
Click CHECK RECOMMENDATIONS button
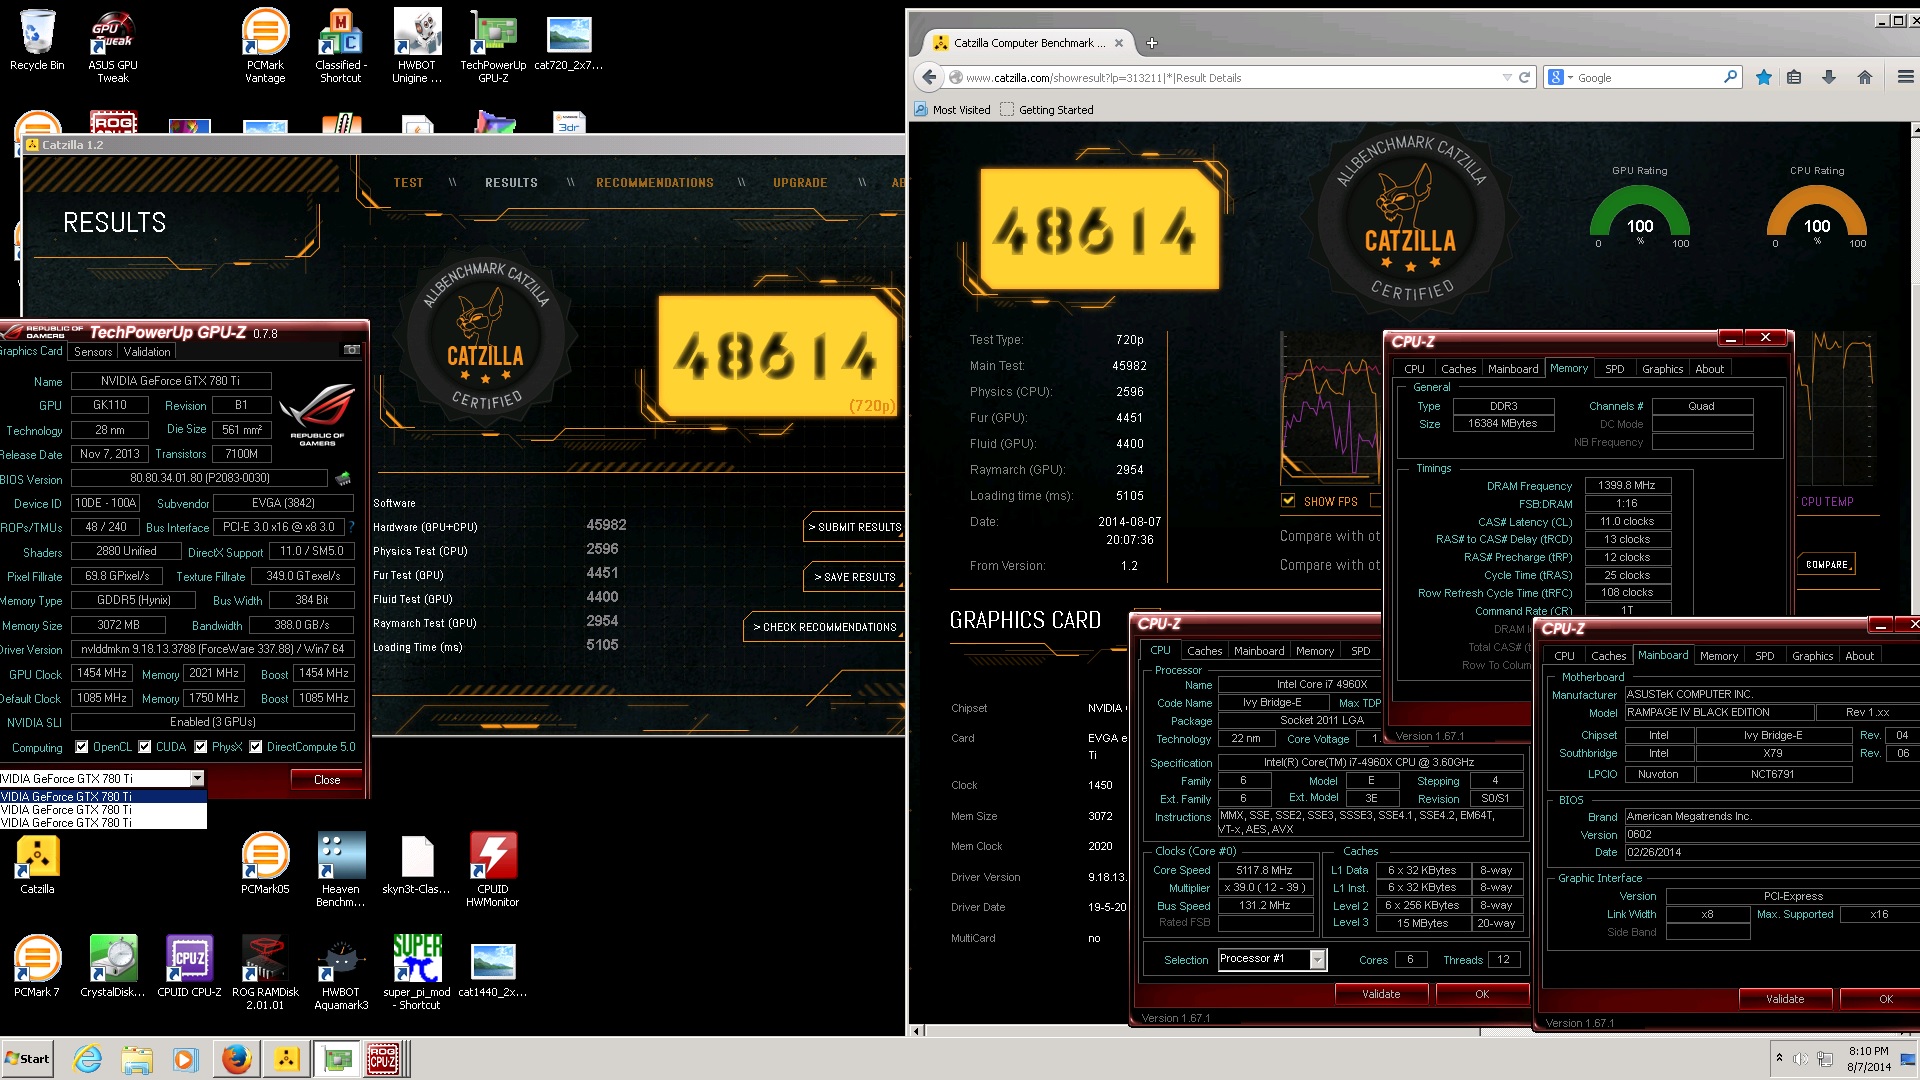click(x=825, y=627)
